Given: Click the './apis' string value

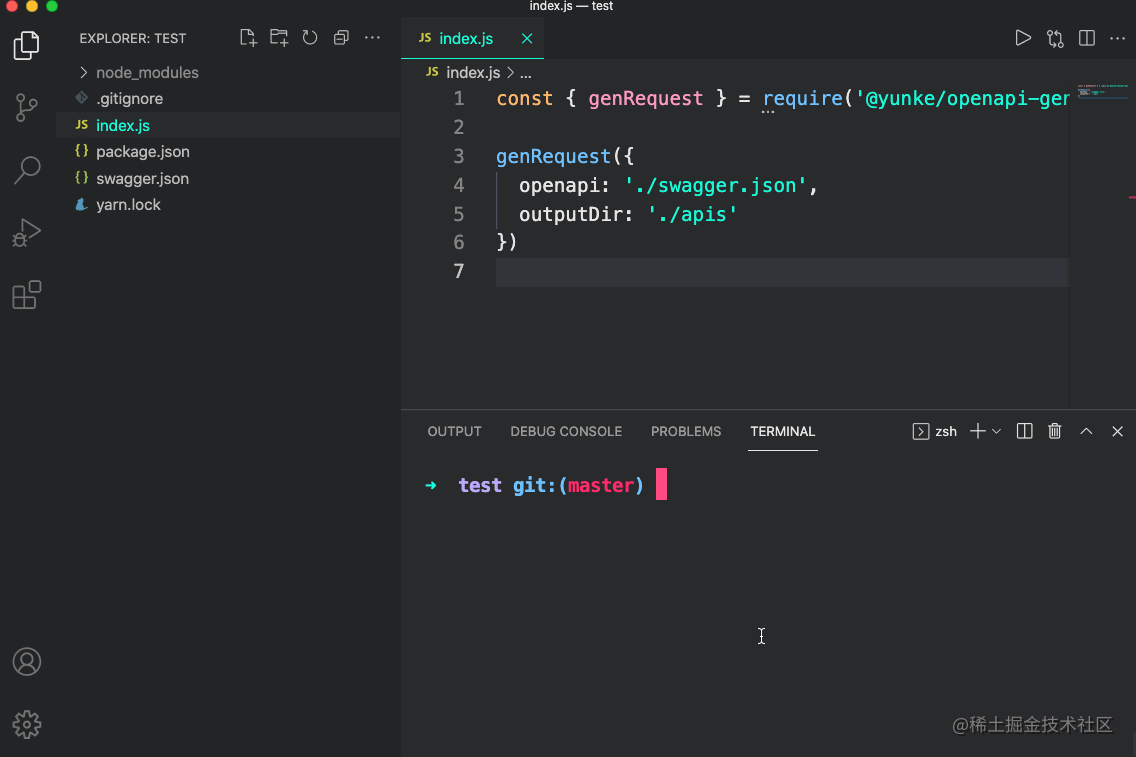Looking at the screenshot, I should point(692,214).
